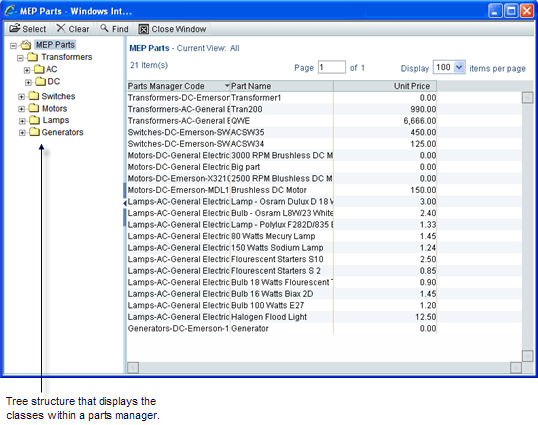The width and height of the screenshot is (538, 425).
Task: Click the Select toolbar button
Action: coord(27,29)
